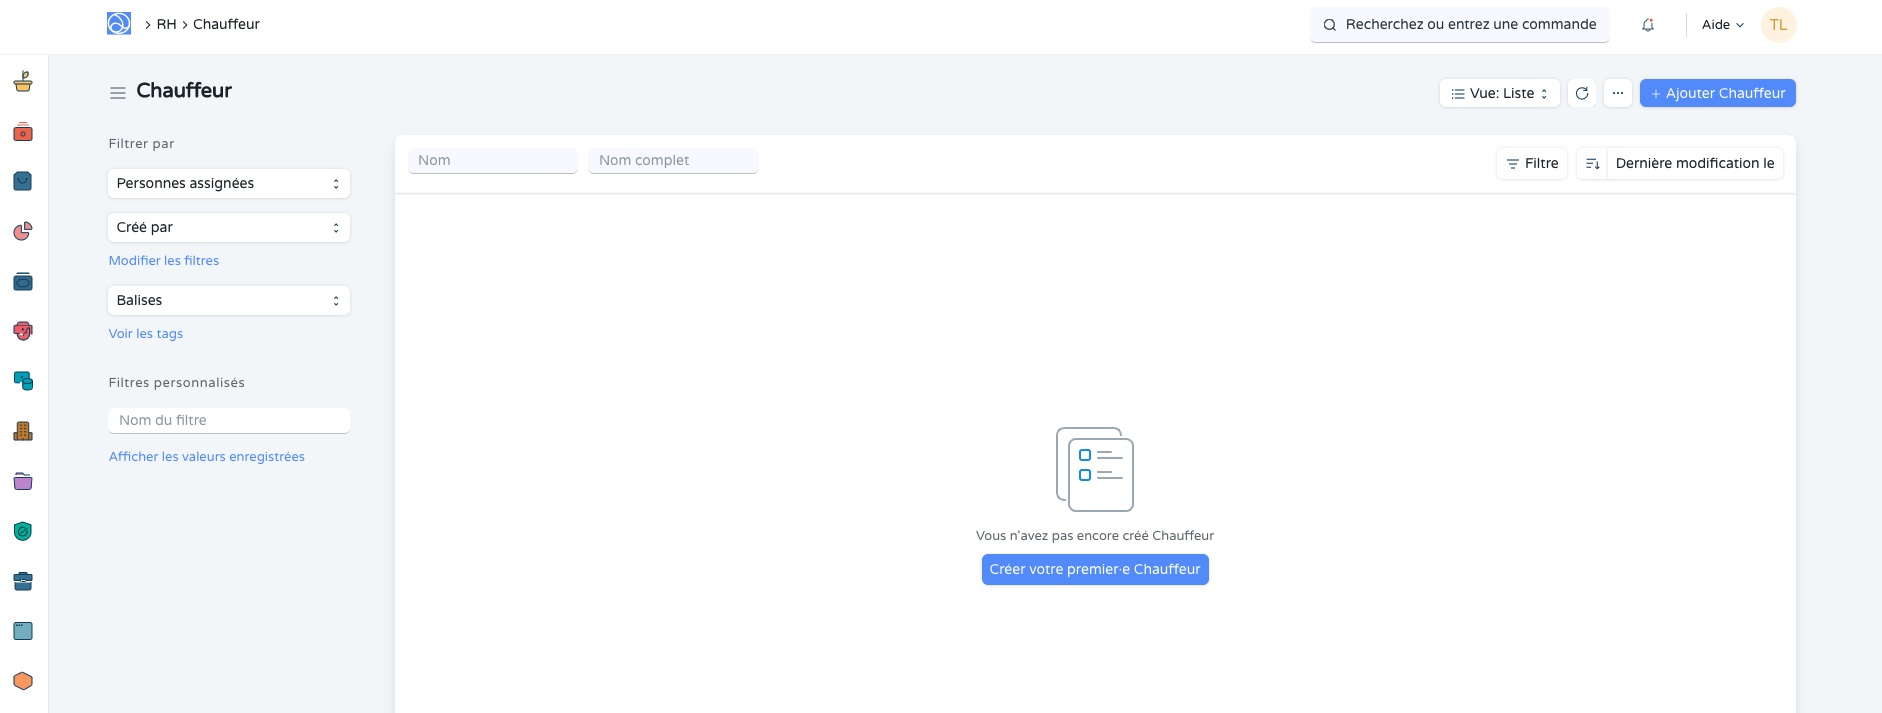Click Ajouter Chauffeur button

click(1717, 93)
